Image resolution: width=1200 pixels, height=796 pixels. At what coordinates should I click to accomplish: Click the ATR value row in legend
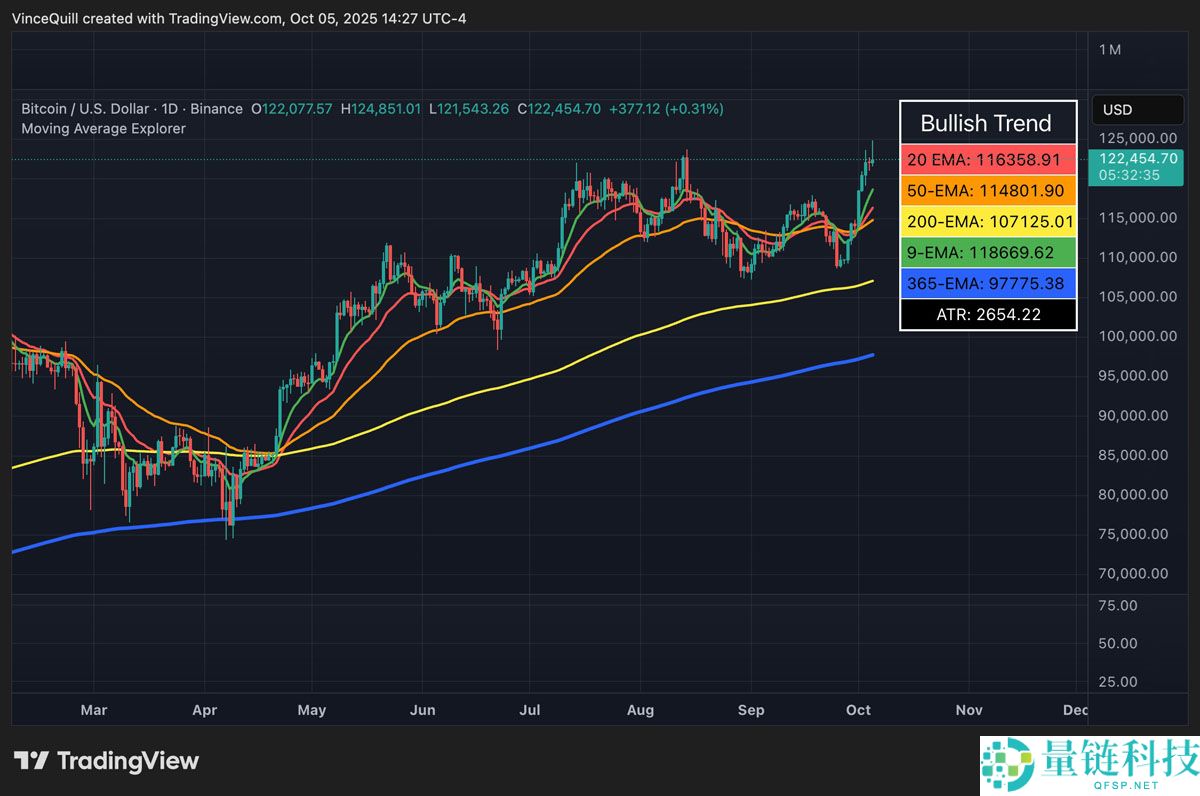coord(988,314)
